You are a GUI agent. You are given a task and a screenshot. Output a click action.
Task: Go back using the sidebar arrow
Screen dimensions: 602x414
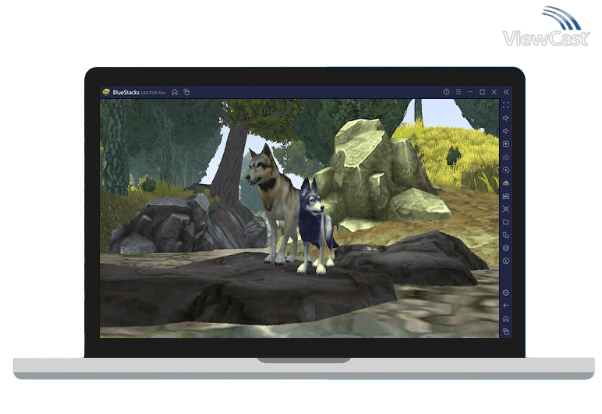click(x=506, y=306)
